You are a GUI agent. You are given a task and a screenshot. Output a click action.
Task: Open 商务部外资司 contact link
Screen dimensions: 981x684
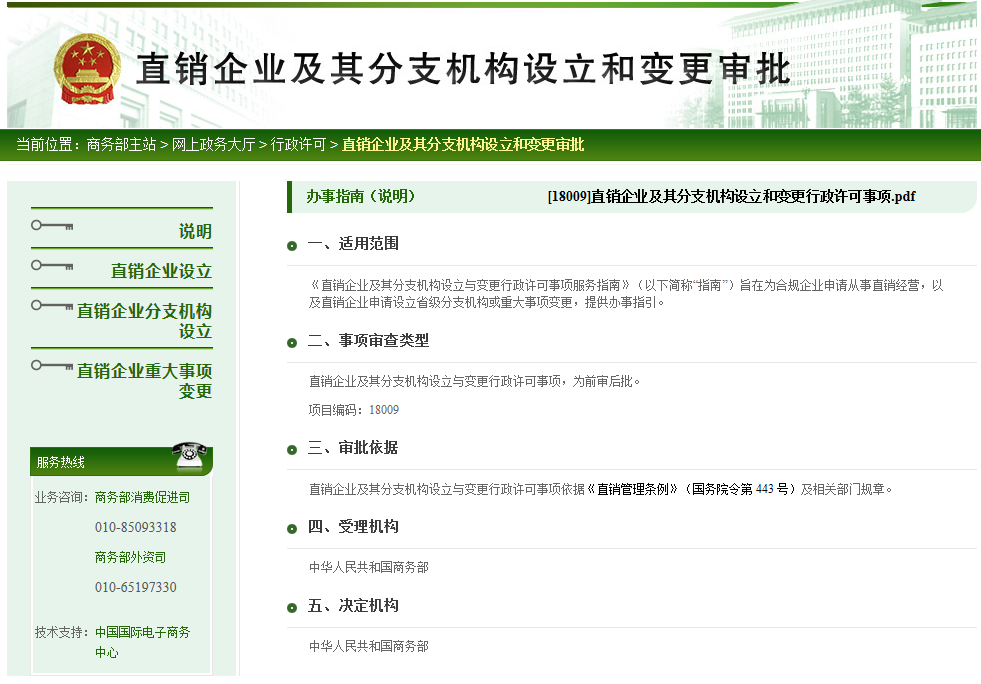[131, 558]
